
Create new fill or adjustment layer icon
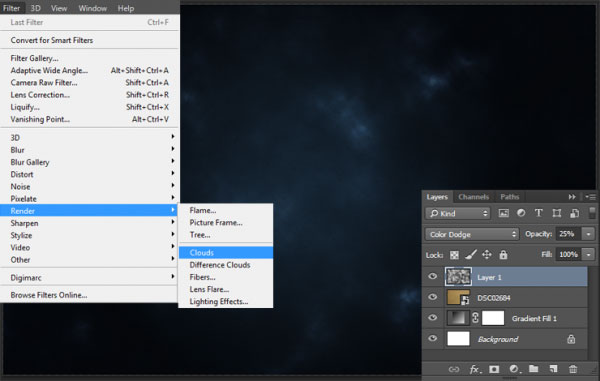point(514,369)
